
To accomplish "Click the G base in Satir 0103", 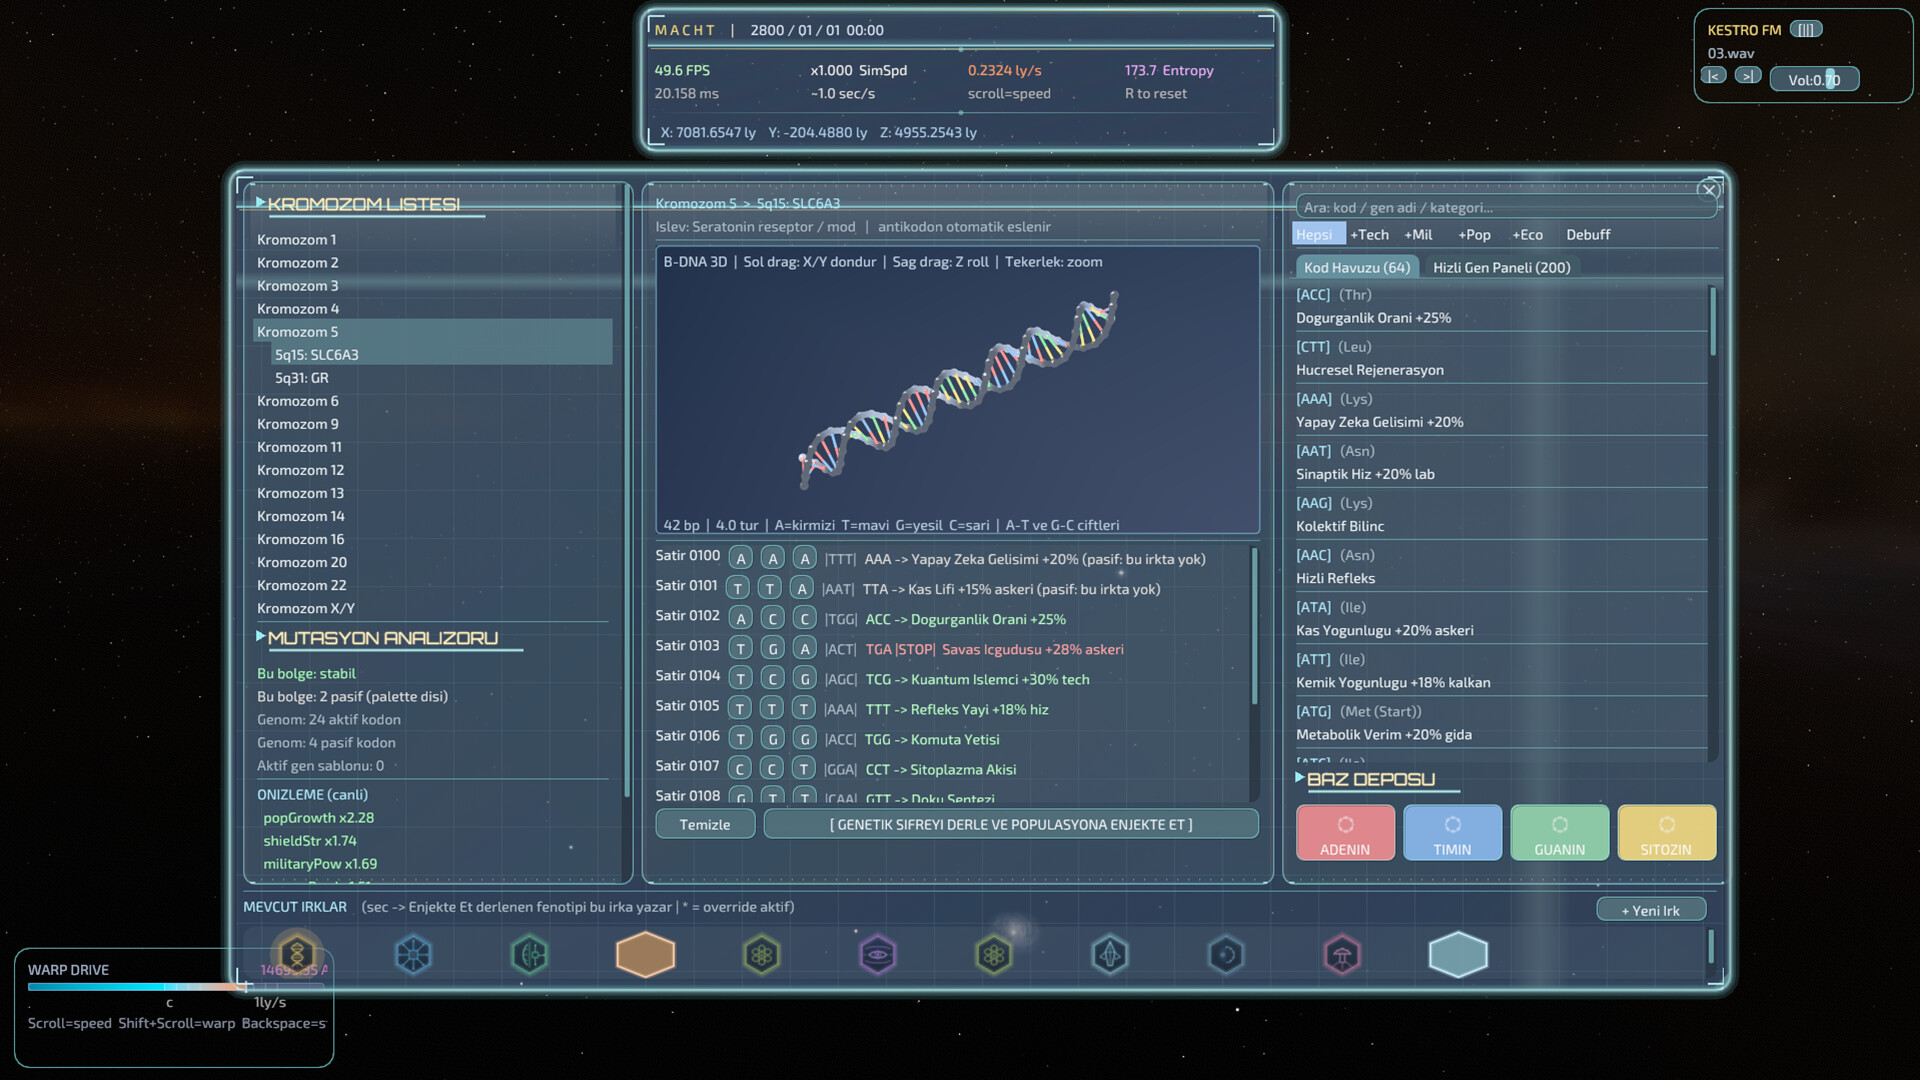I will click(773, 649).
